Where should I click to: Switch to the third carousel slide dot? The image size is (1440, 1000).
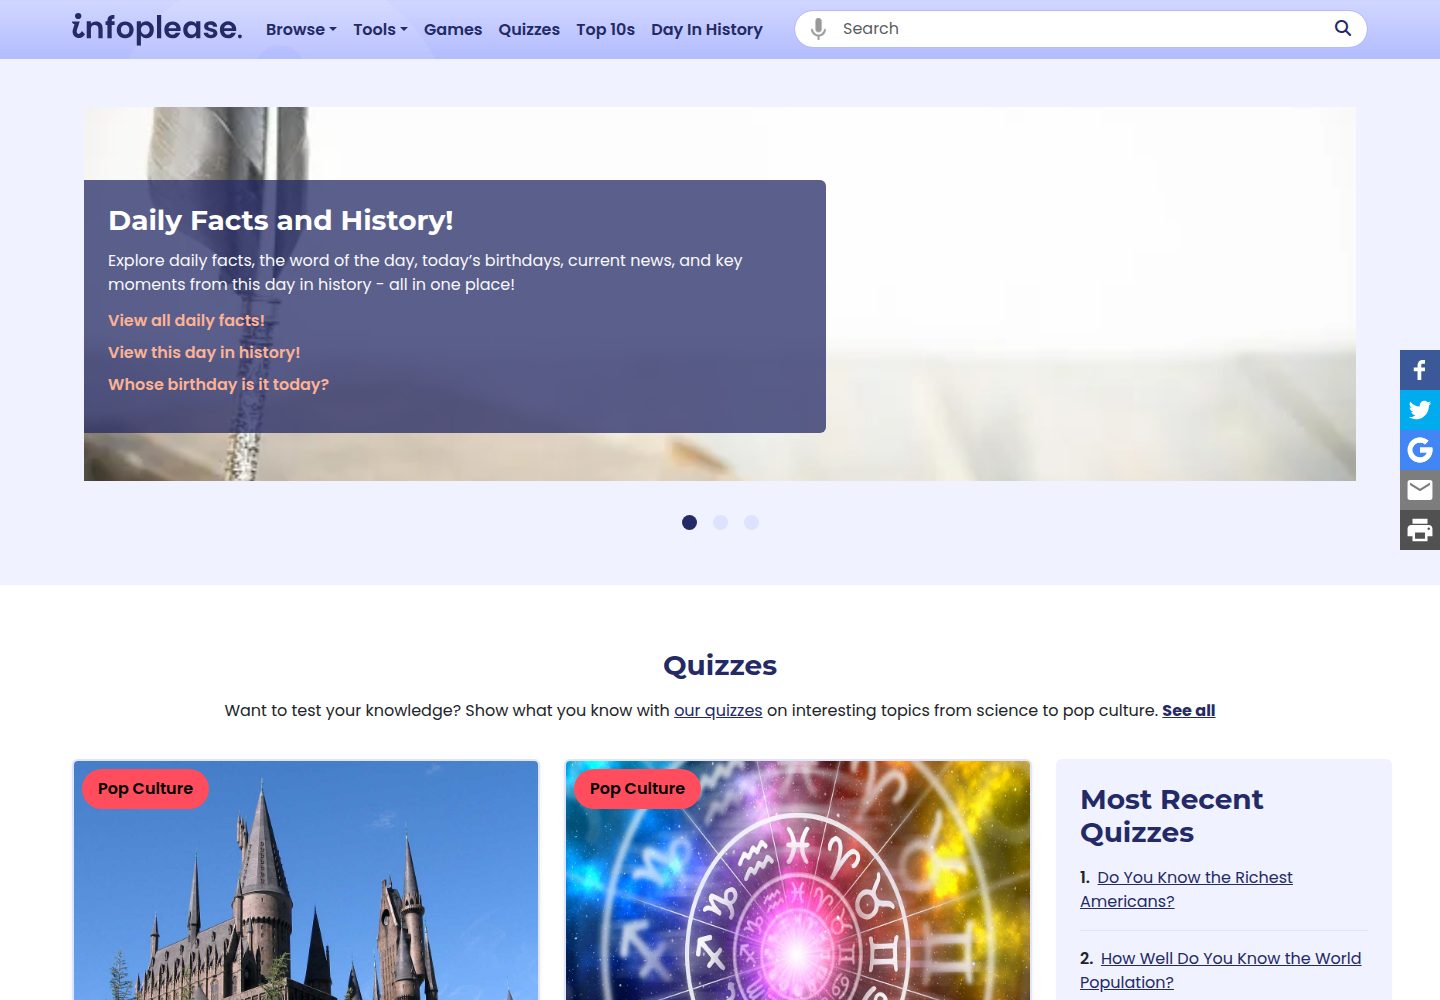(751, 522)
